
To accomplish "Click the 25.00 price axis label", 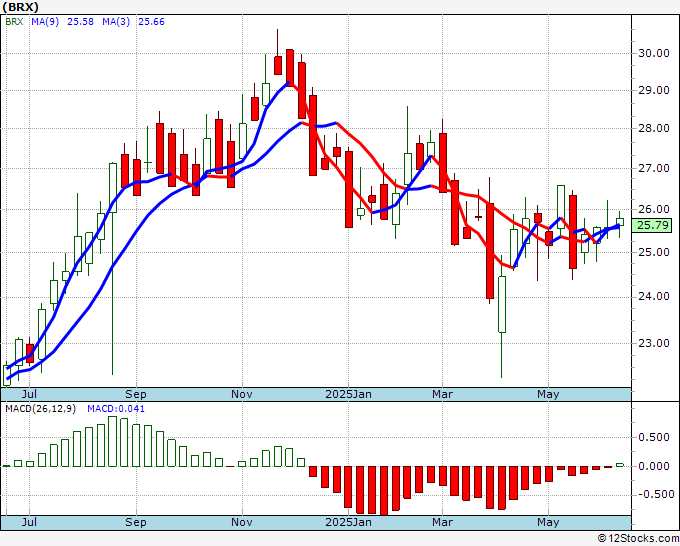I will pyautogui.click(x=654, y=252).
